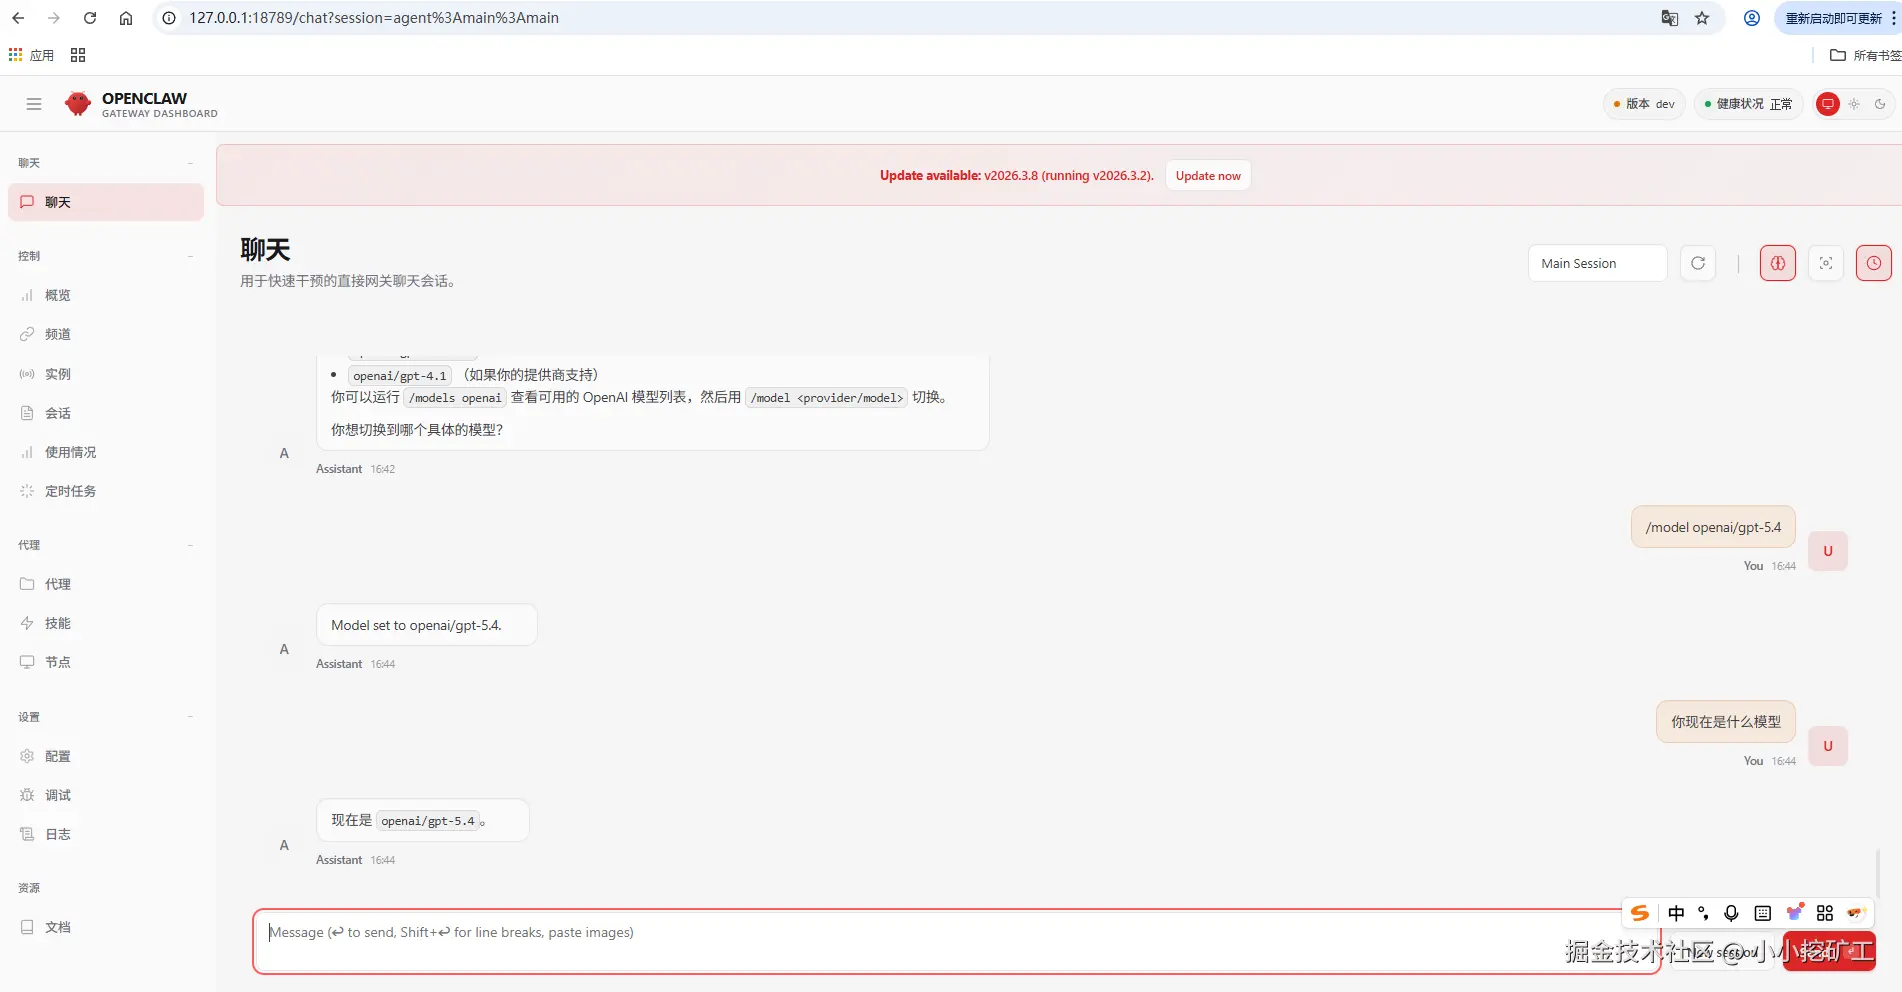This screenshot has height=992, width=1902.
Task: Click the 配置 config gear icon
Action: tap(27, 756)
